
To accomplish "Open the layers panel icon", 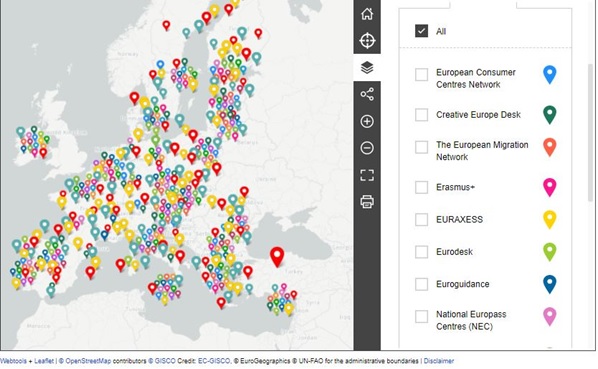I will click(x=367, y=67).
